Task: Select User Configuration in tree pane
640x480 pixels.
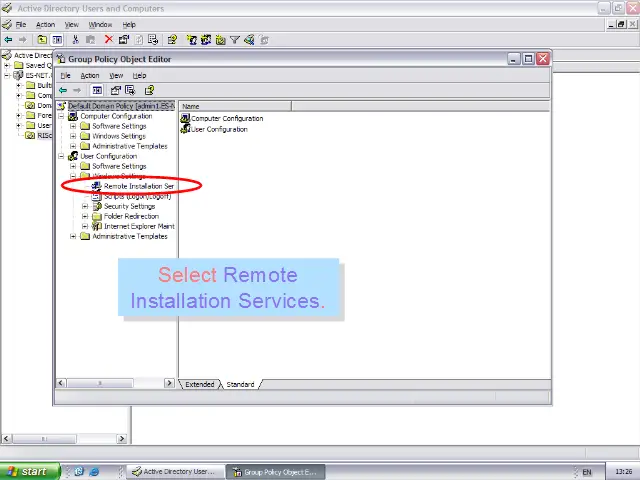Action: (x=108, y=156)
